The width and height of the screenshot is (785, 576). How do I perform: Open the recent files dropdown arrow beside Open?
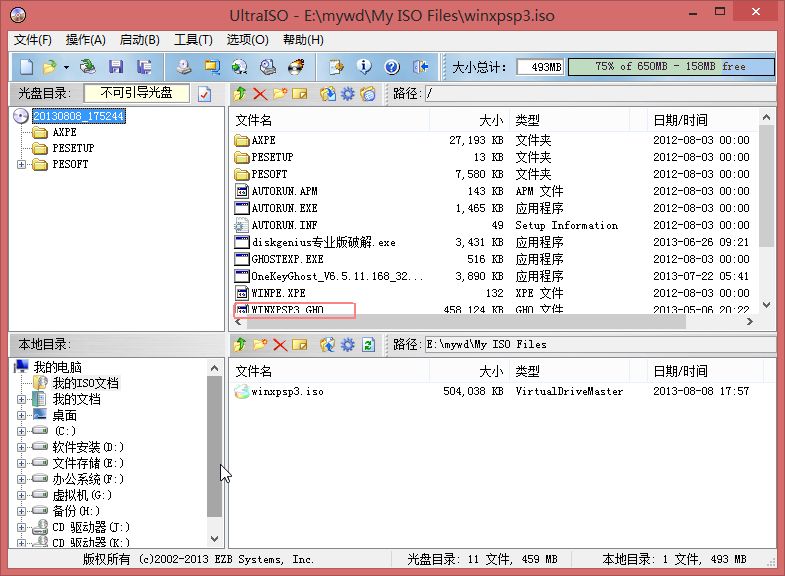(66, 67)
